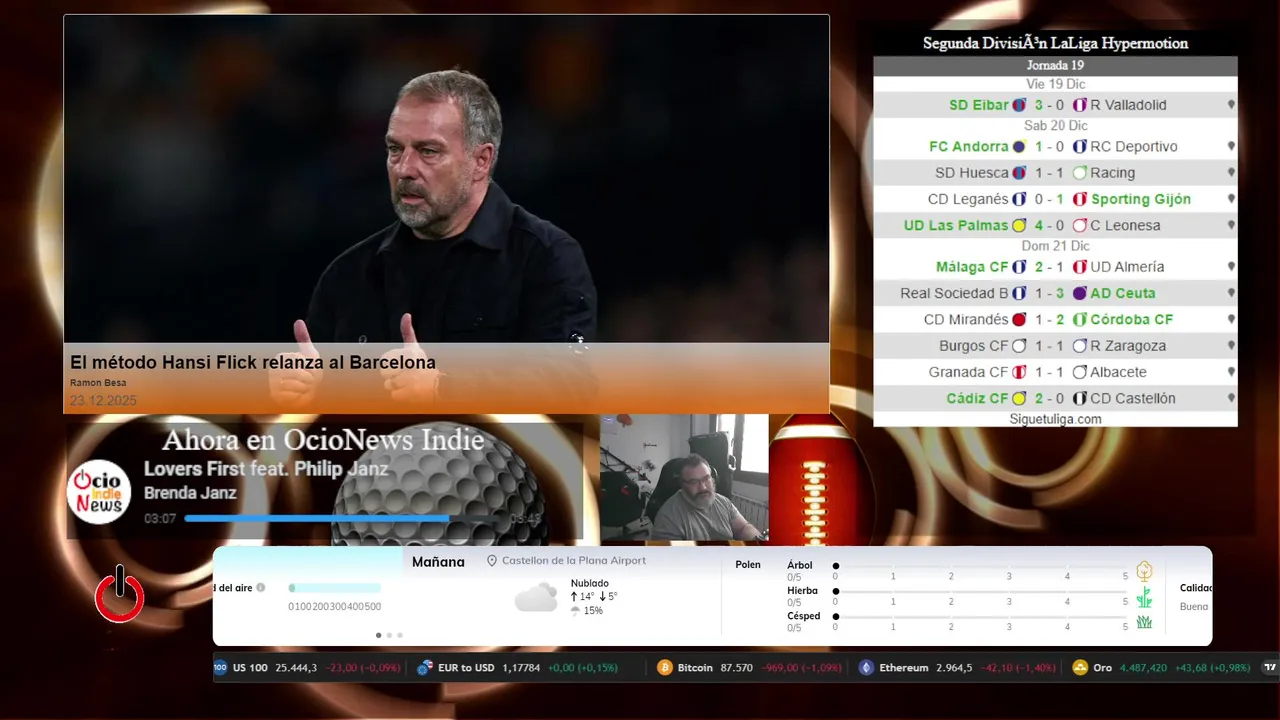The width and height of the screenshot is (1280, 720).
Task: Click the location pin beside Castellon de la Plana Airport
Action: coord(492,561)
